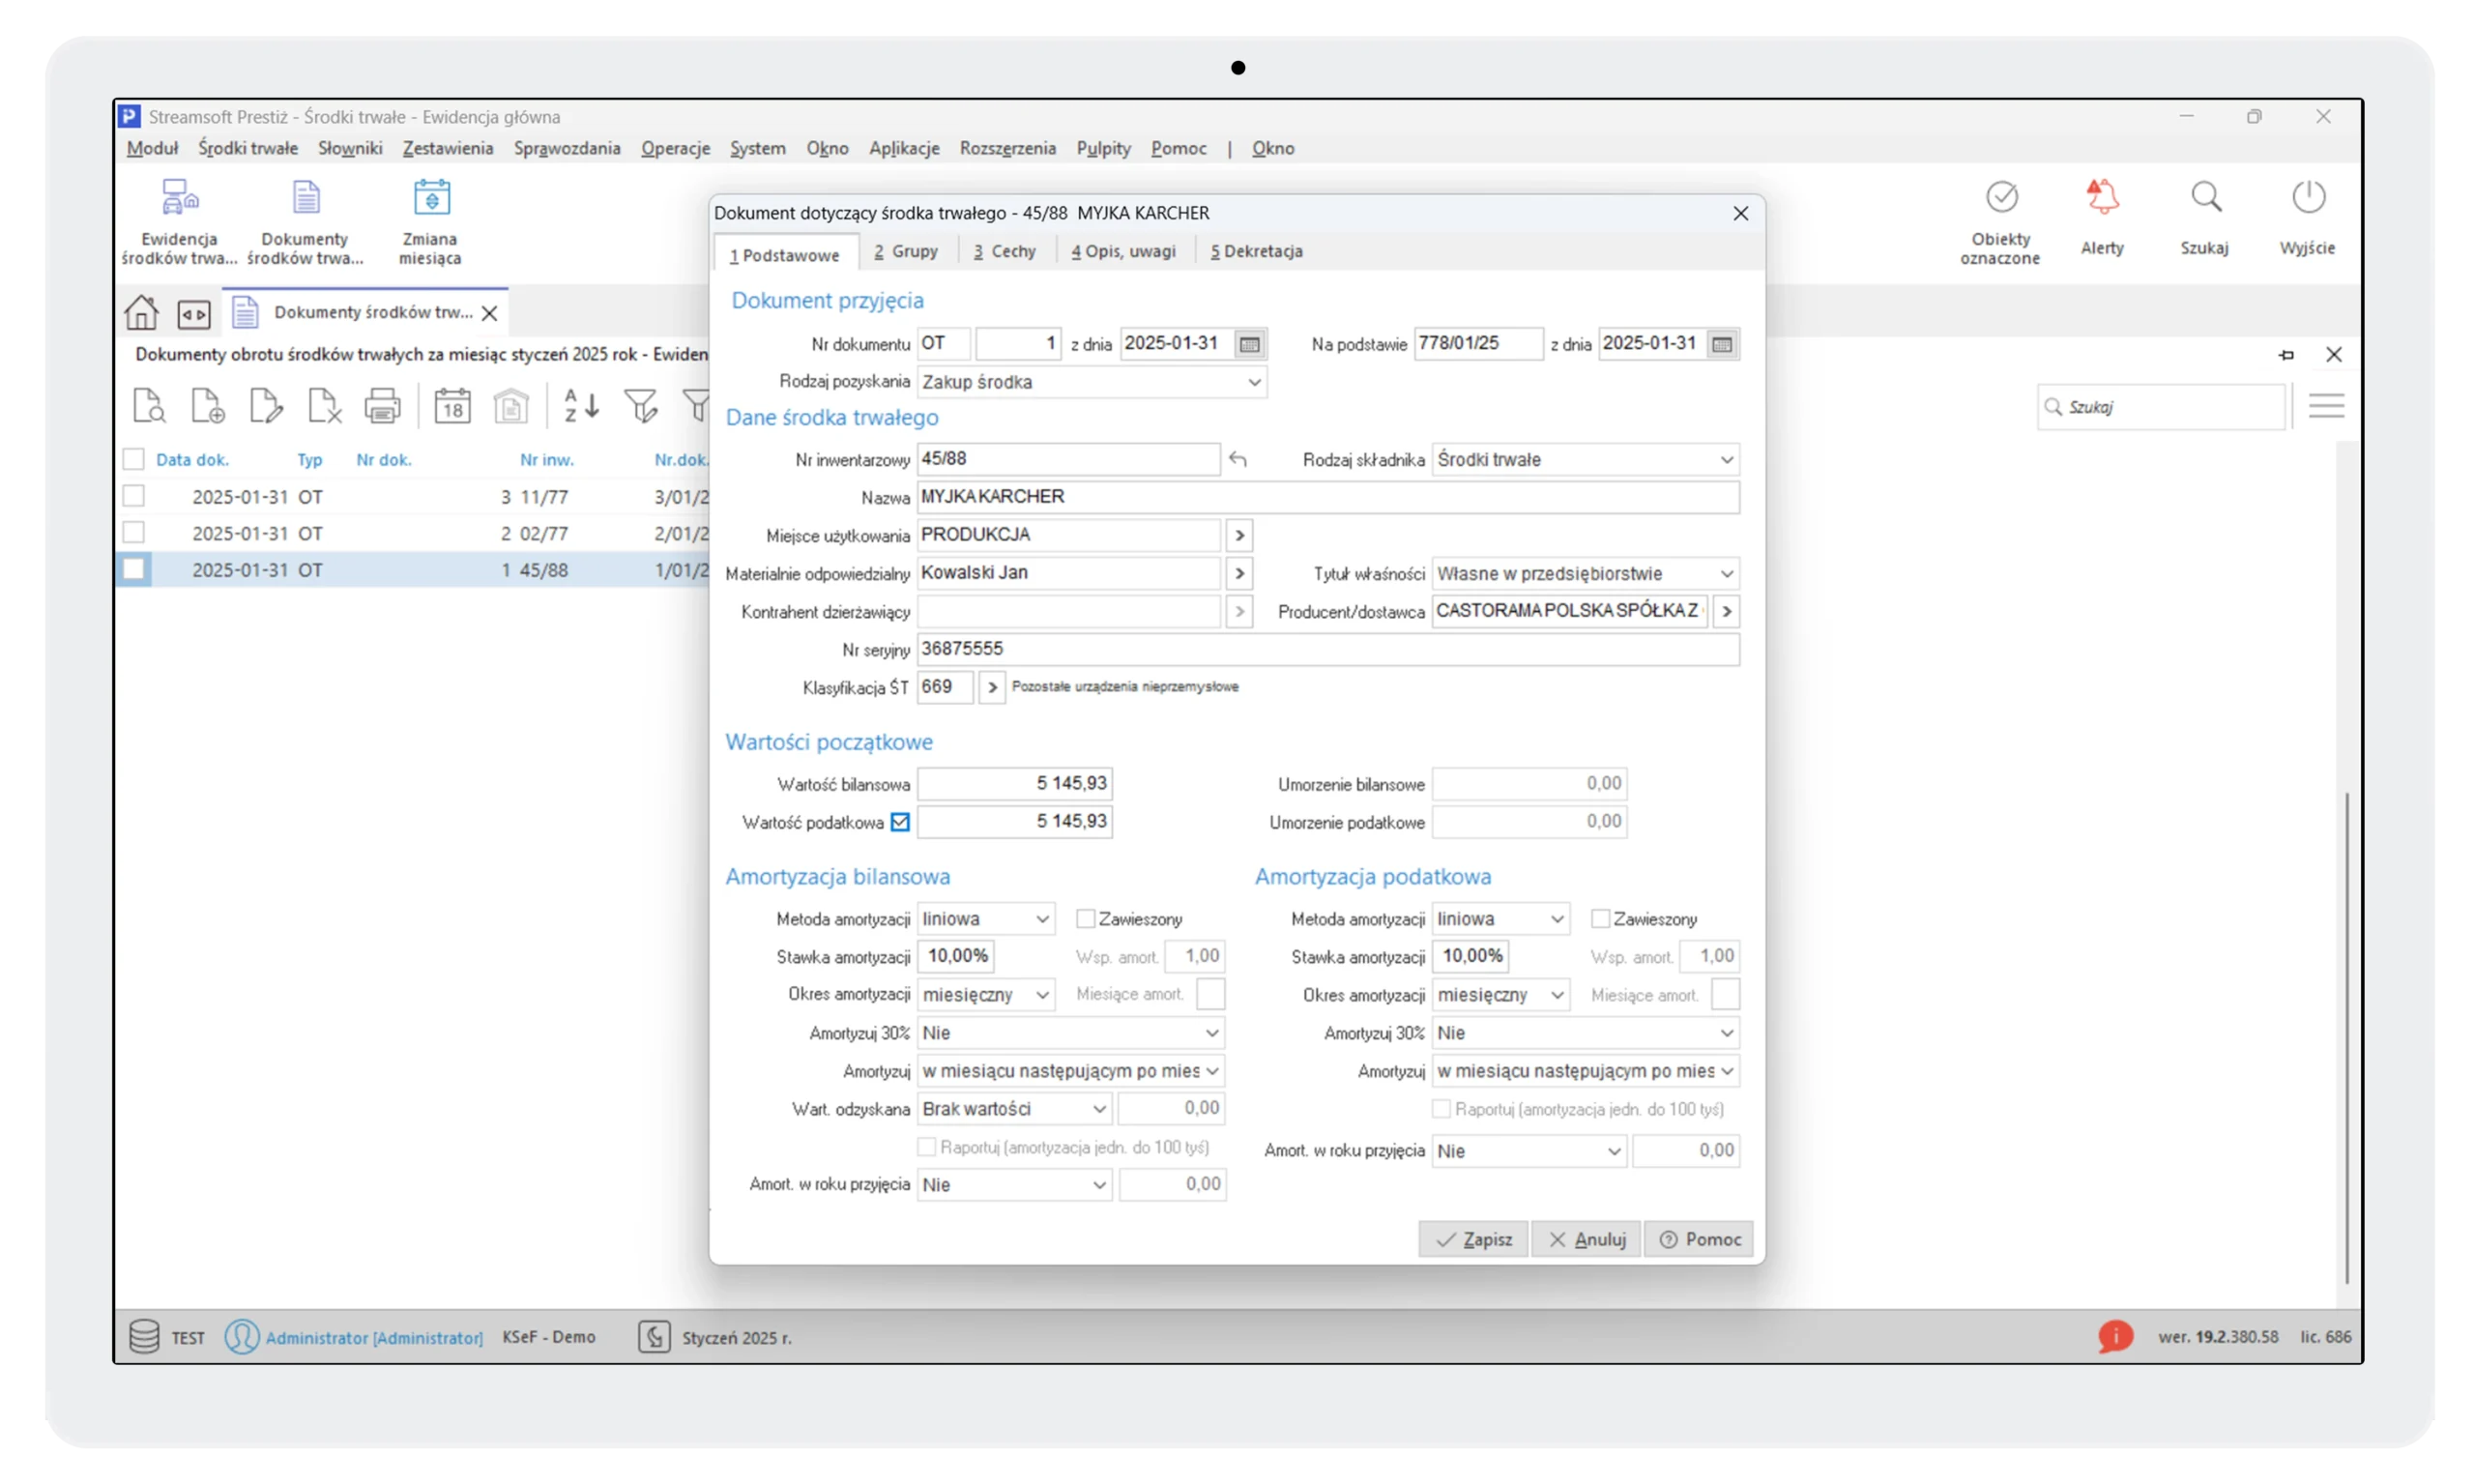This screenshot has height=1484, width=2475.
Task: Click the home icon in the tab bar
Action: click(141, 313)
